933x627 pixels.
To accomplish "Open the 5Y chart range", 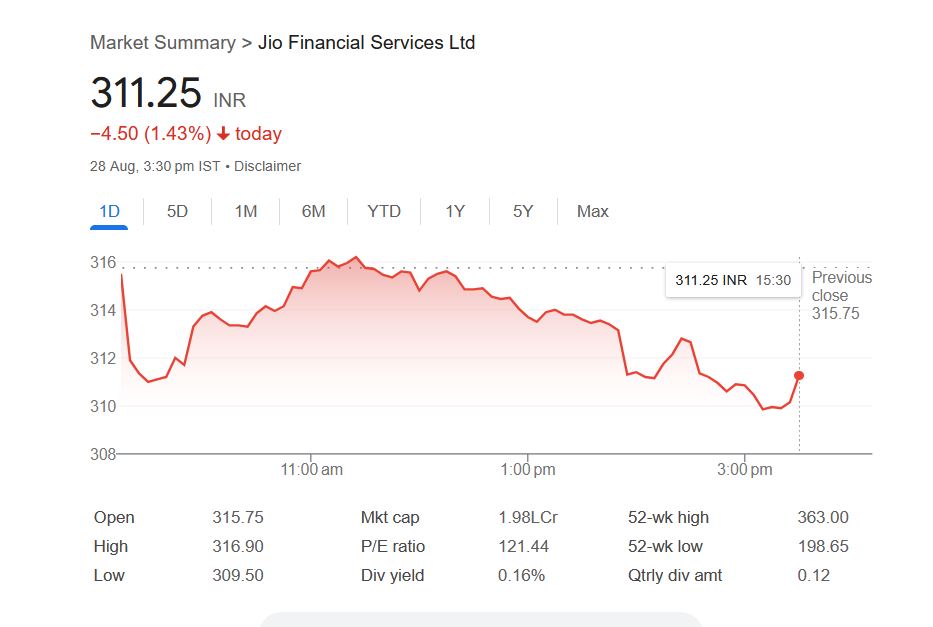I will coord(523,211).
